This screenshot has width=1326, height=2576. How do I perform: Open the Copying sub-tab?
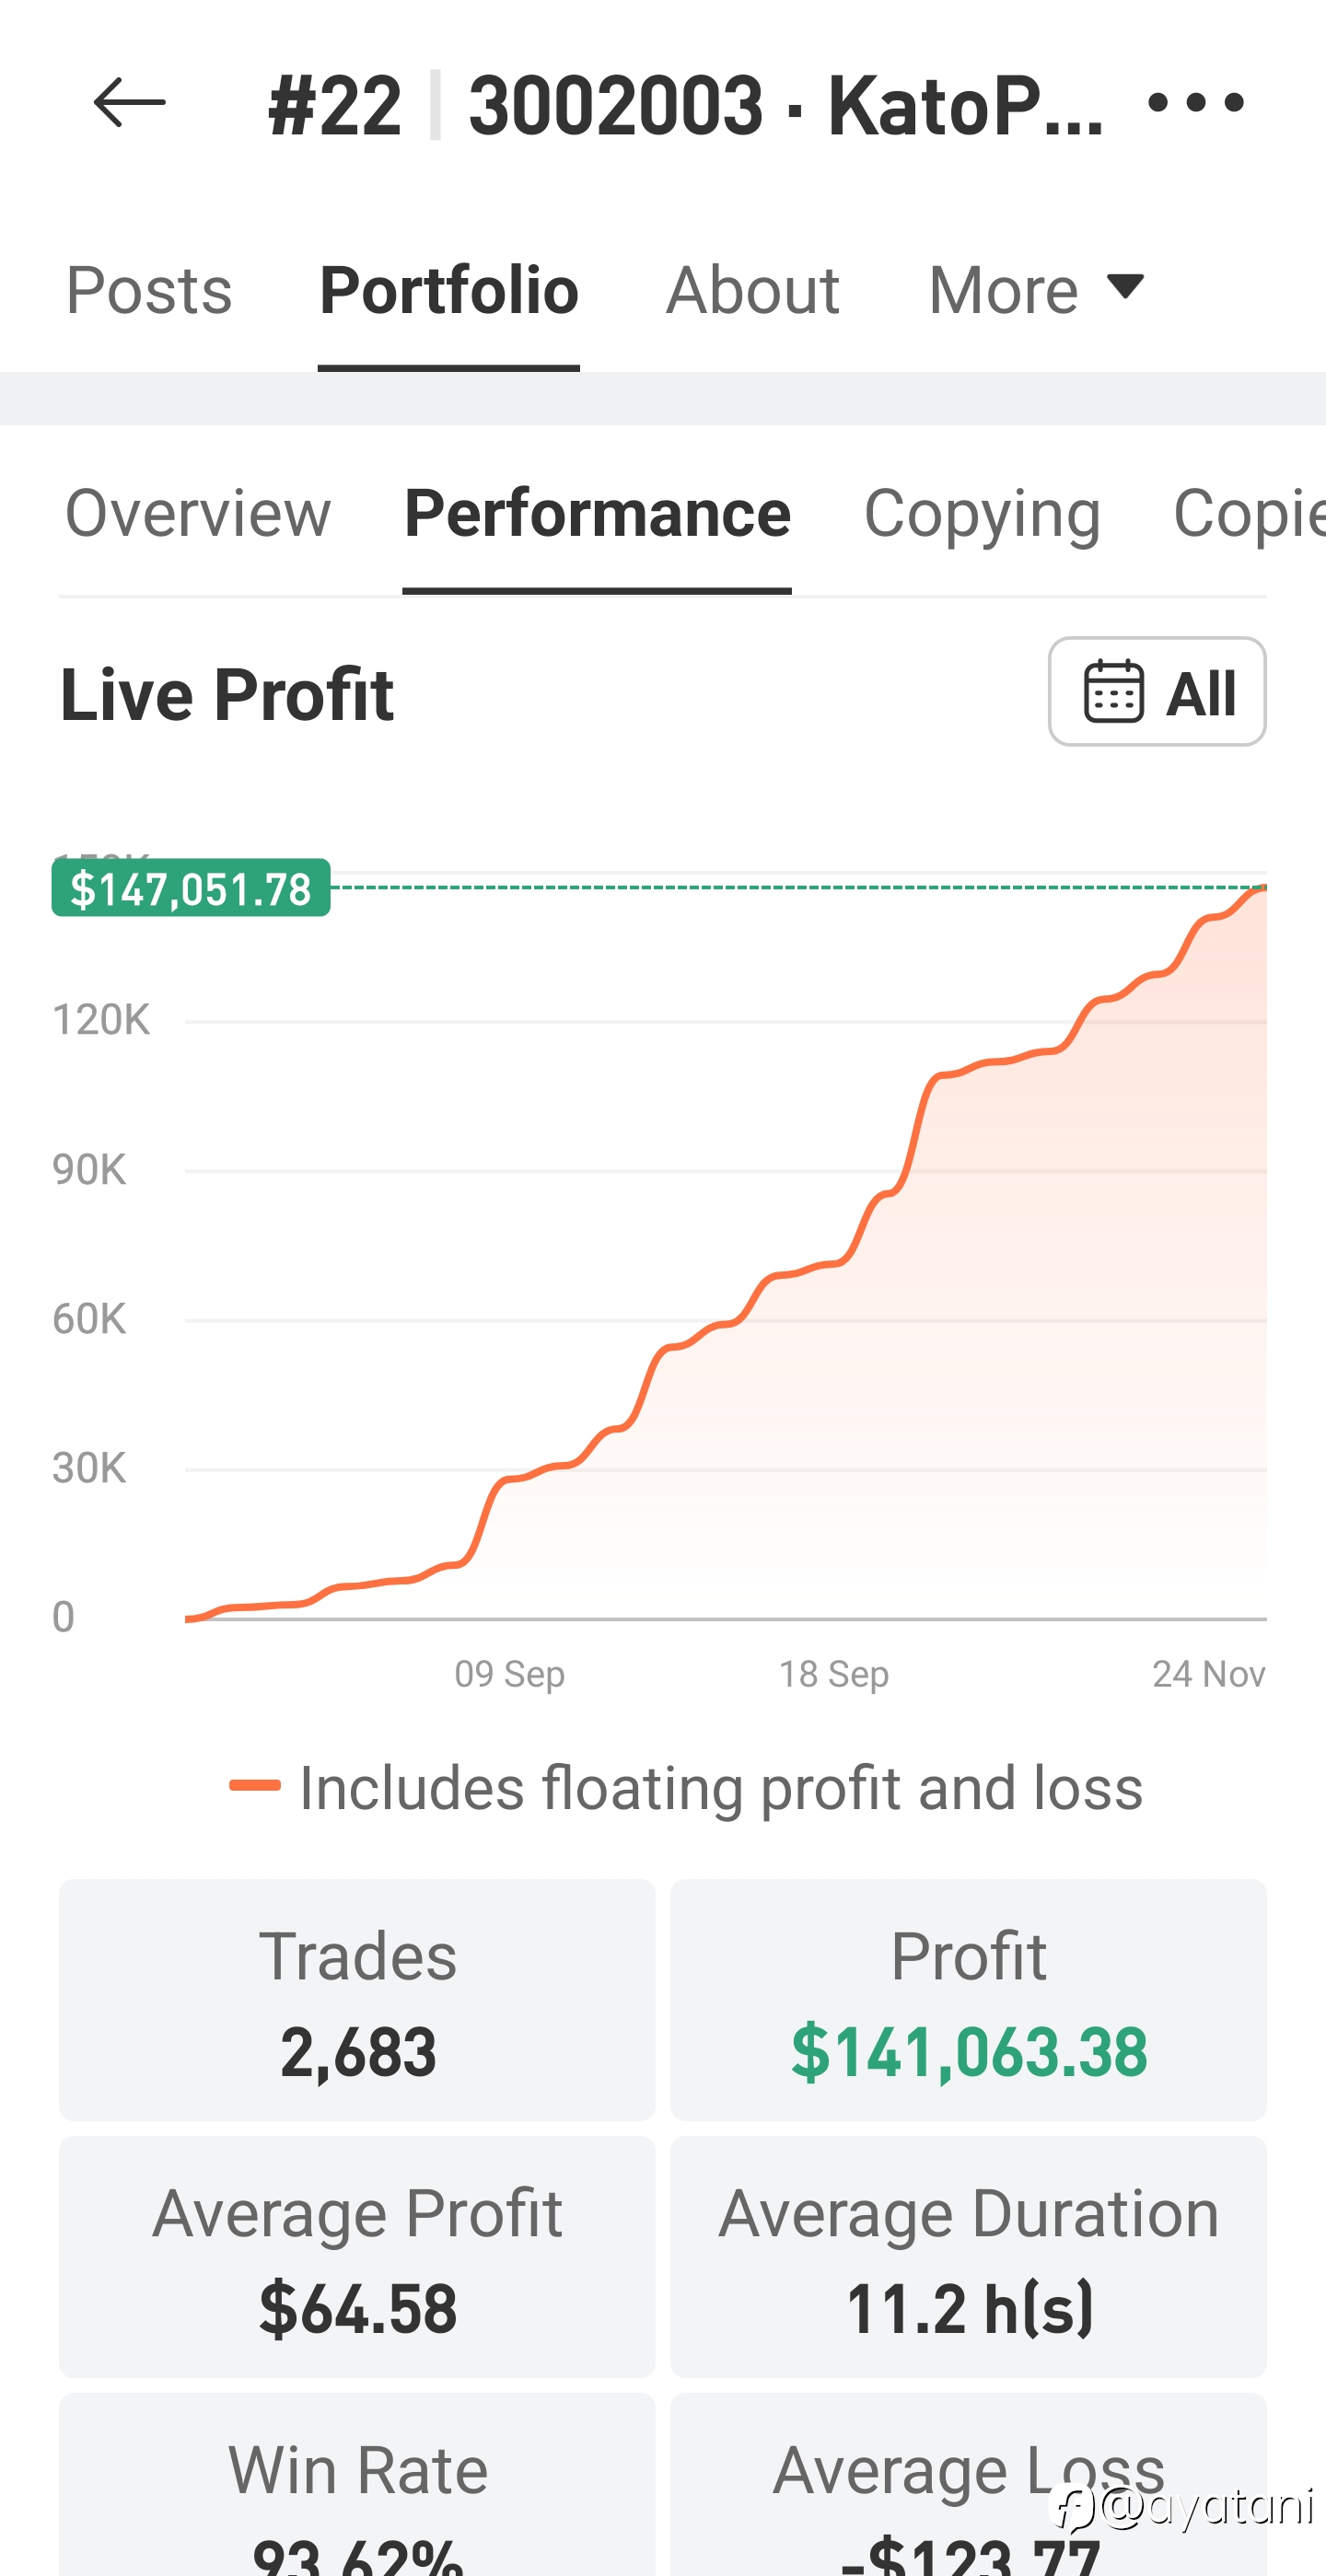981,514
